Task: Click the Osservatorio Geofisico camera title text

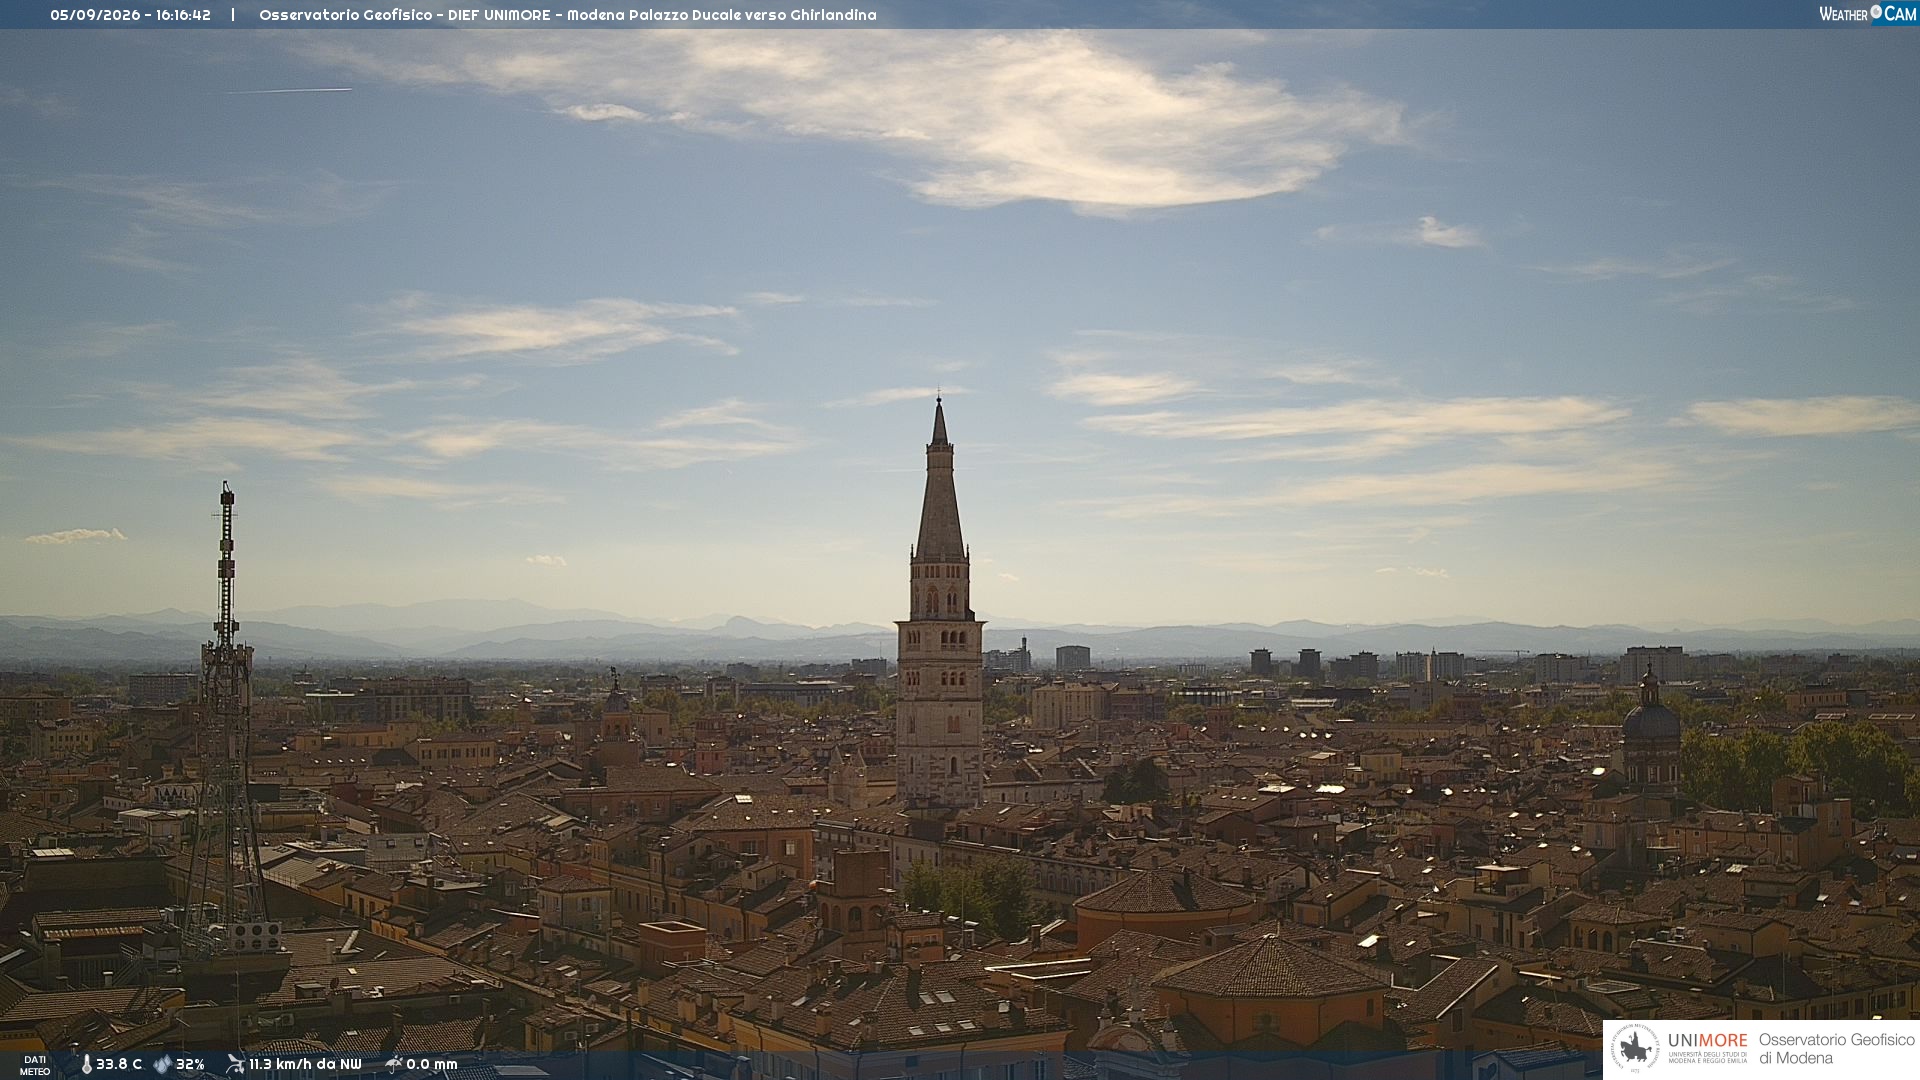Action: [x=568, y=15]
